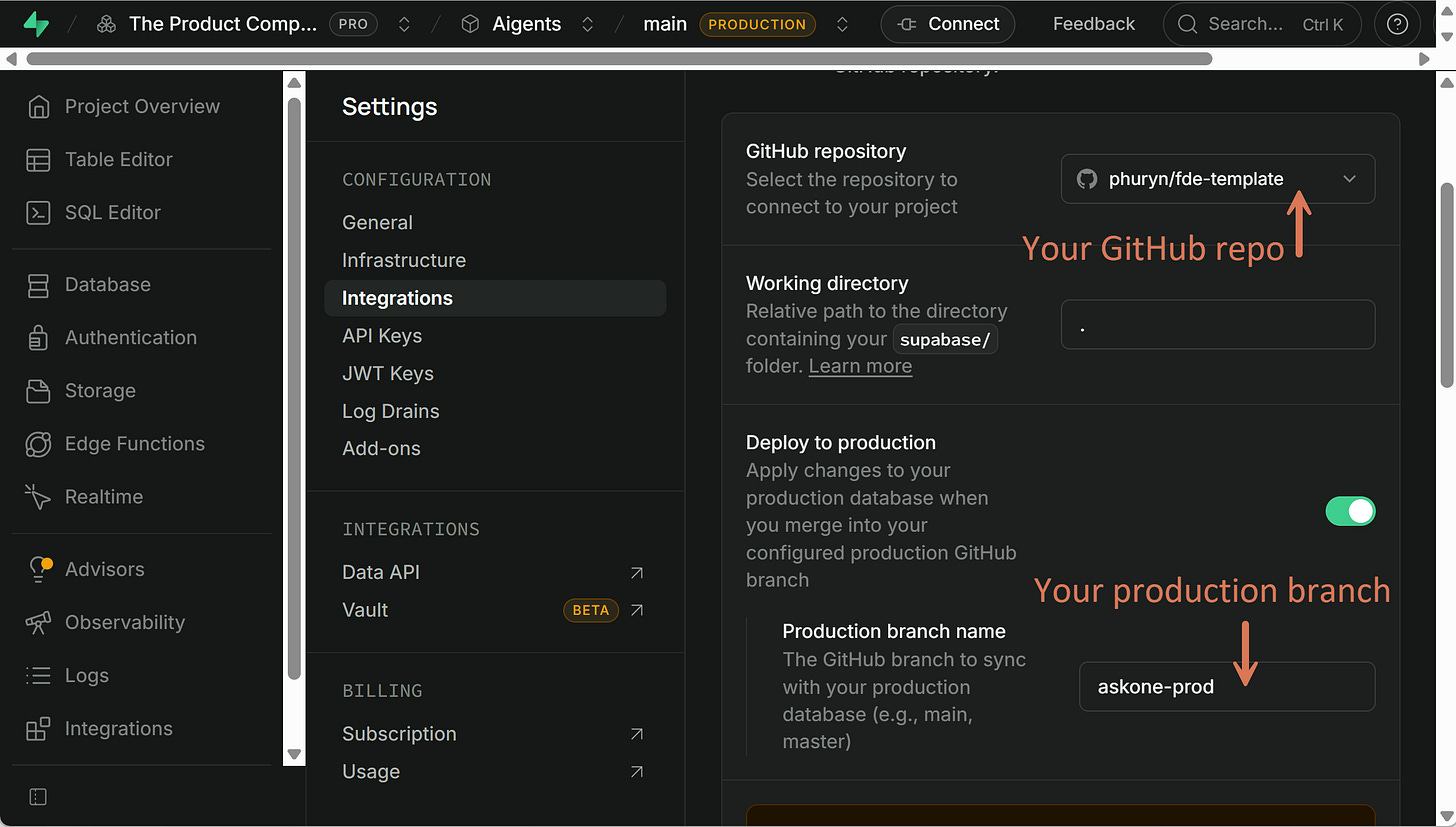This screenshot has height=827, width=1456.
Task: Click the left sidebar vertical scrollbar thumb
Action: (x=294, y=390)
